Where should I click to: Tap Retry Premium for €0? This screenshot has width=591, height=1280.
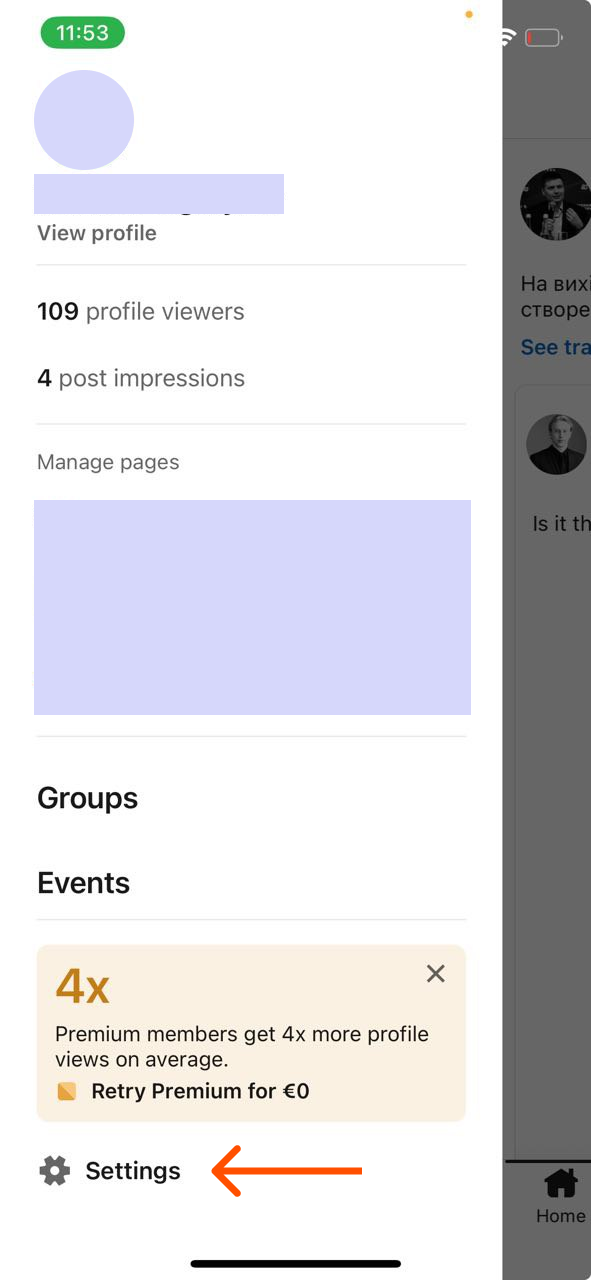[x=202, y=1091]
